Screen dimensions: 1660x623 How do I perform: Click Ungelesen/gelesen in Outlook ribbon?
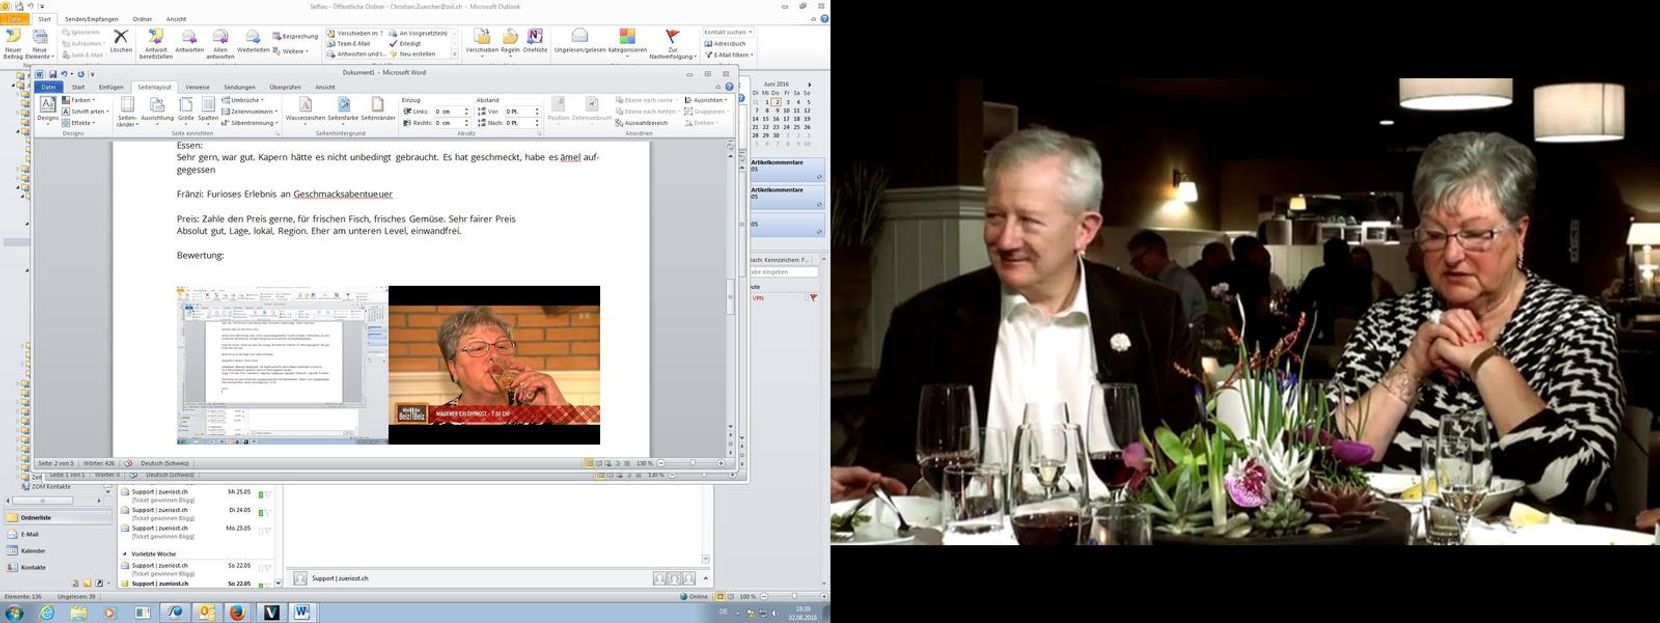579,41
